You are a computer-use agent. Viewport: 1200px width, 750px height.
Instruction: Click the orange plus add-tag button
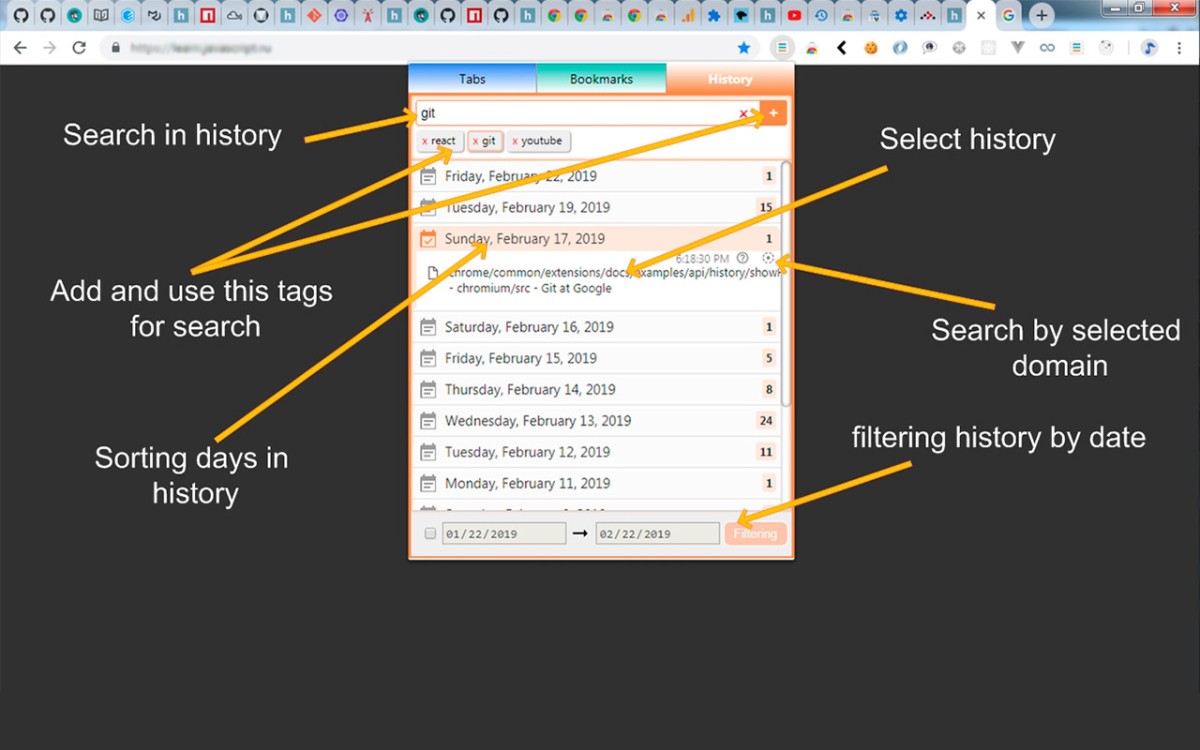click(773, 113)
